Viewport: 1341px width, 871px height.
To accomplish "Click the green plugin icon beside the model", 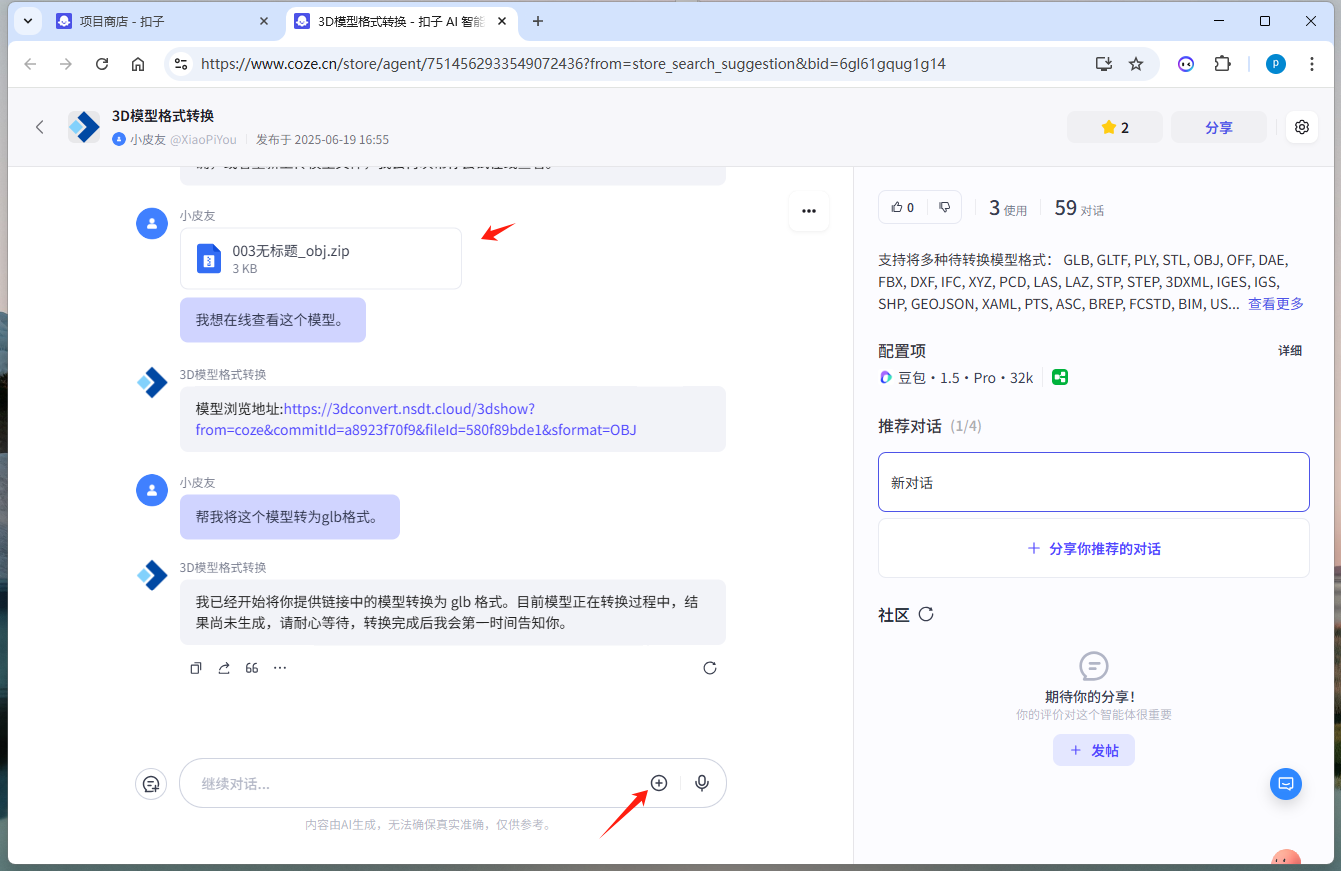I will [x=1060, y=377].
